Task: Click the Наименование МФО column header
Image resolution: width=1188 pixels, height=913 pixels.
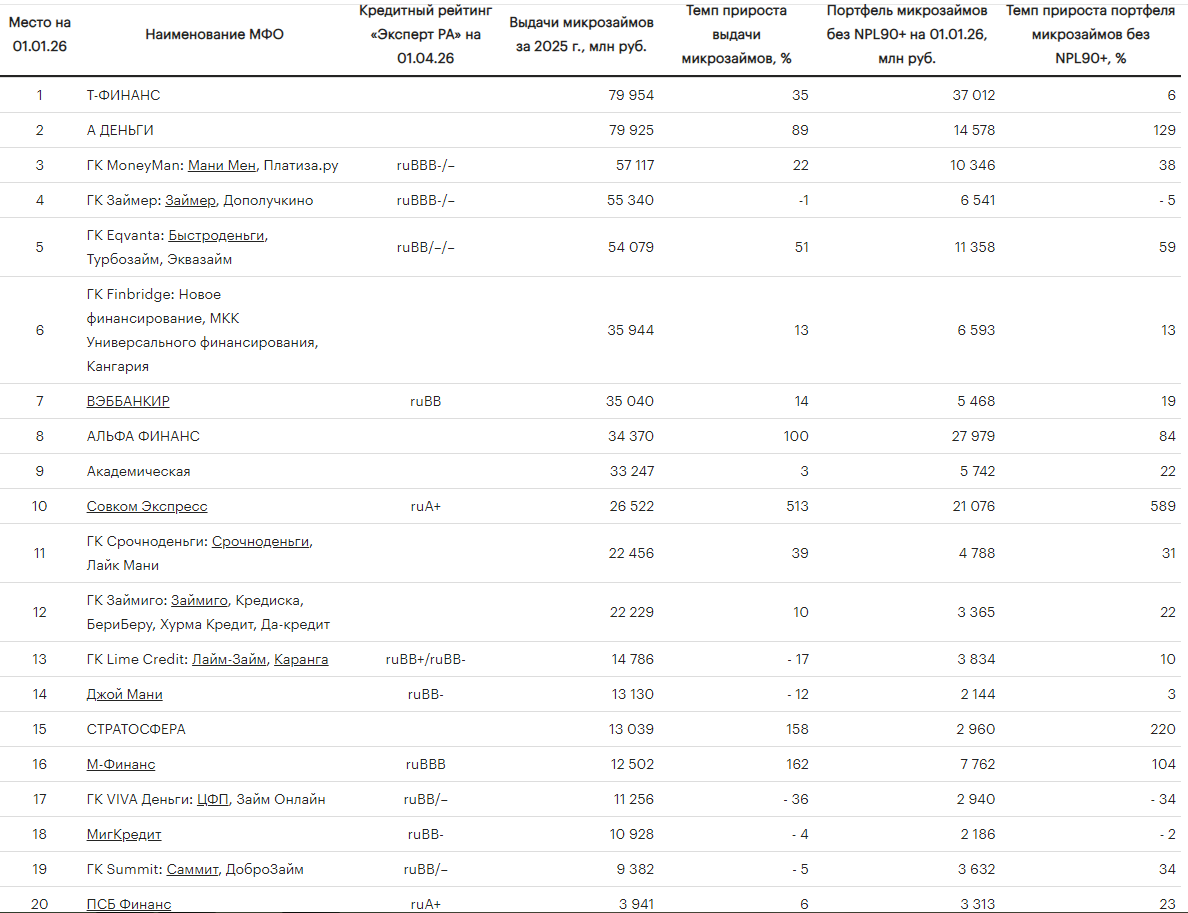Action: [x=214, y=35]
